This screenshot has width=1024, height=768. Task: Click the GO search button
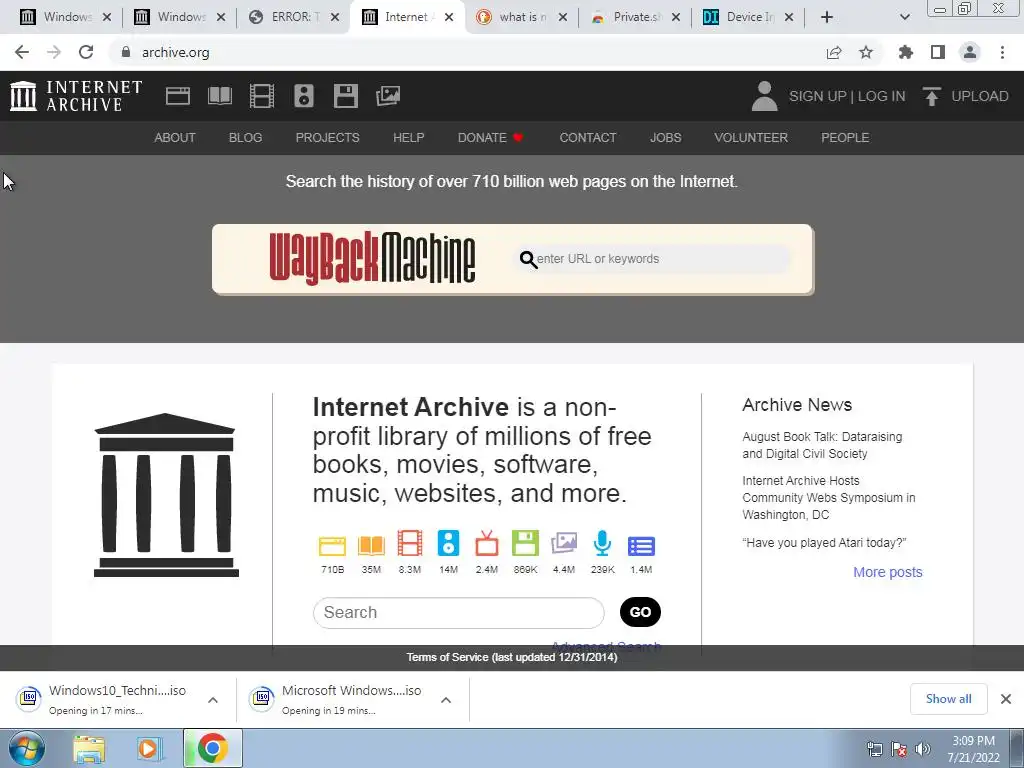(x=640, y=612)
